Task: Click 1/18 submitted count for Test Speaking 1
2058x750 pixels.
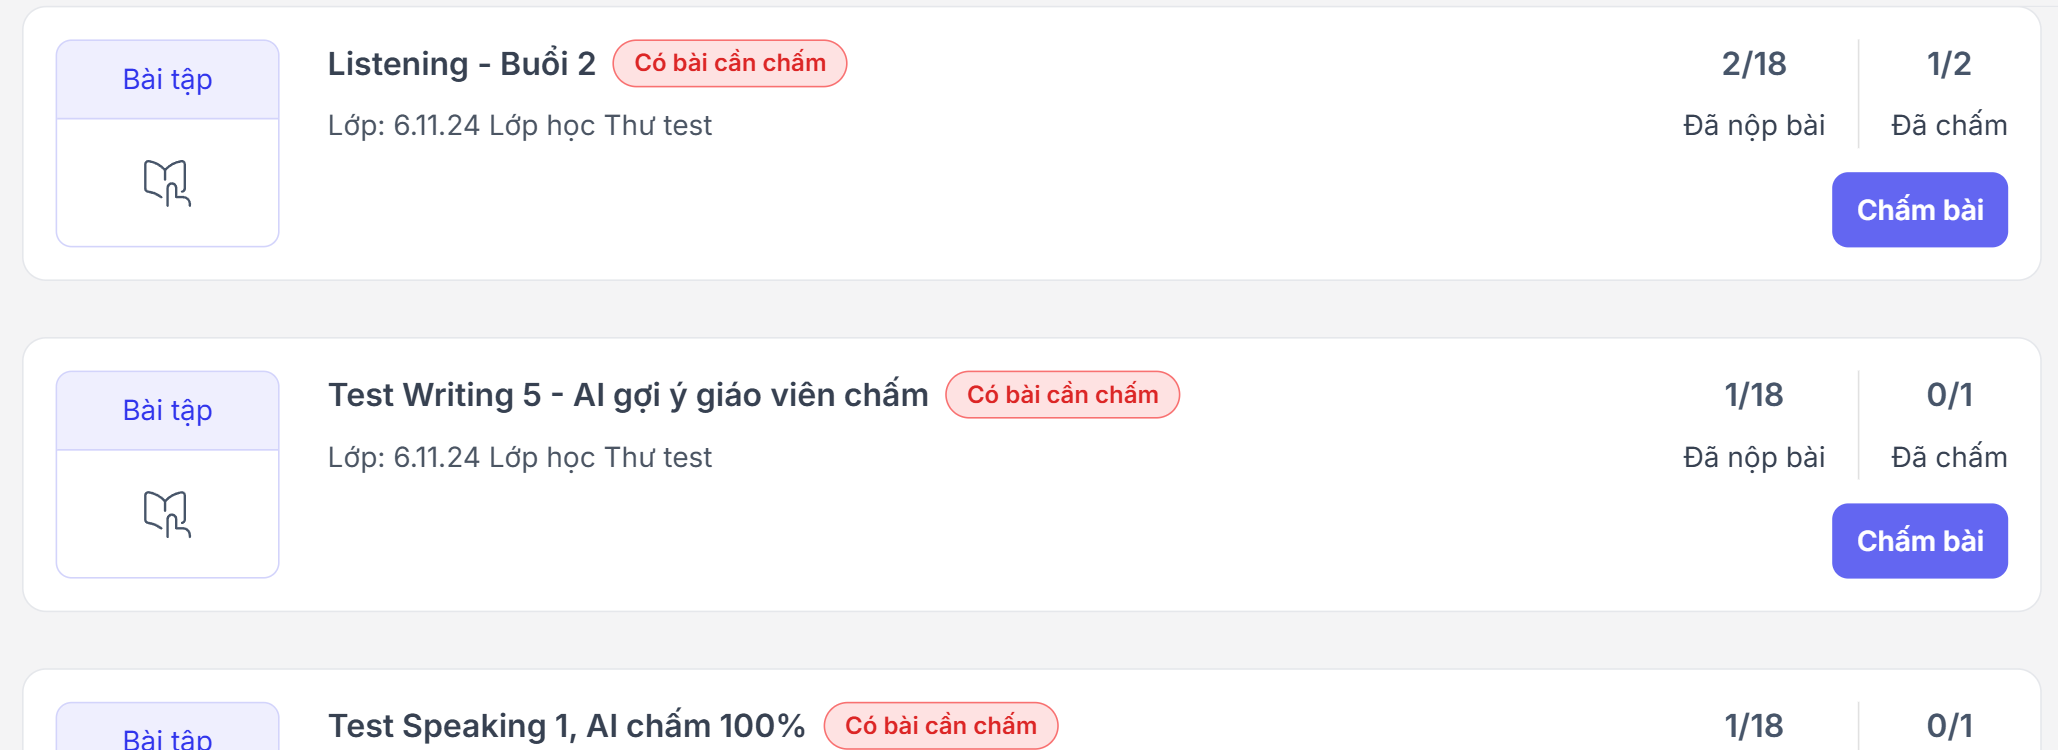Action: point(1753,725)
